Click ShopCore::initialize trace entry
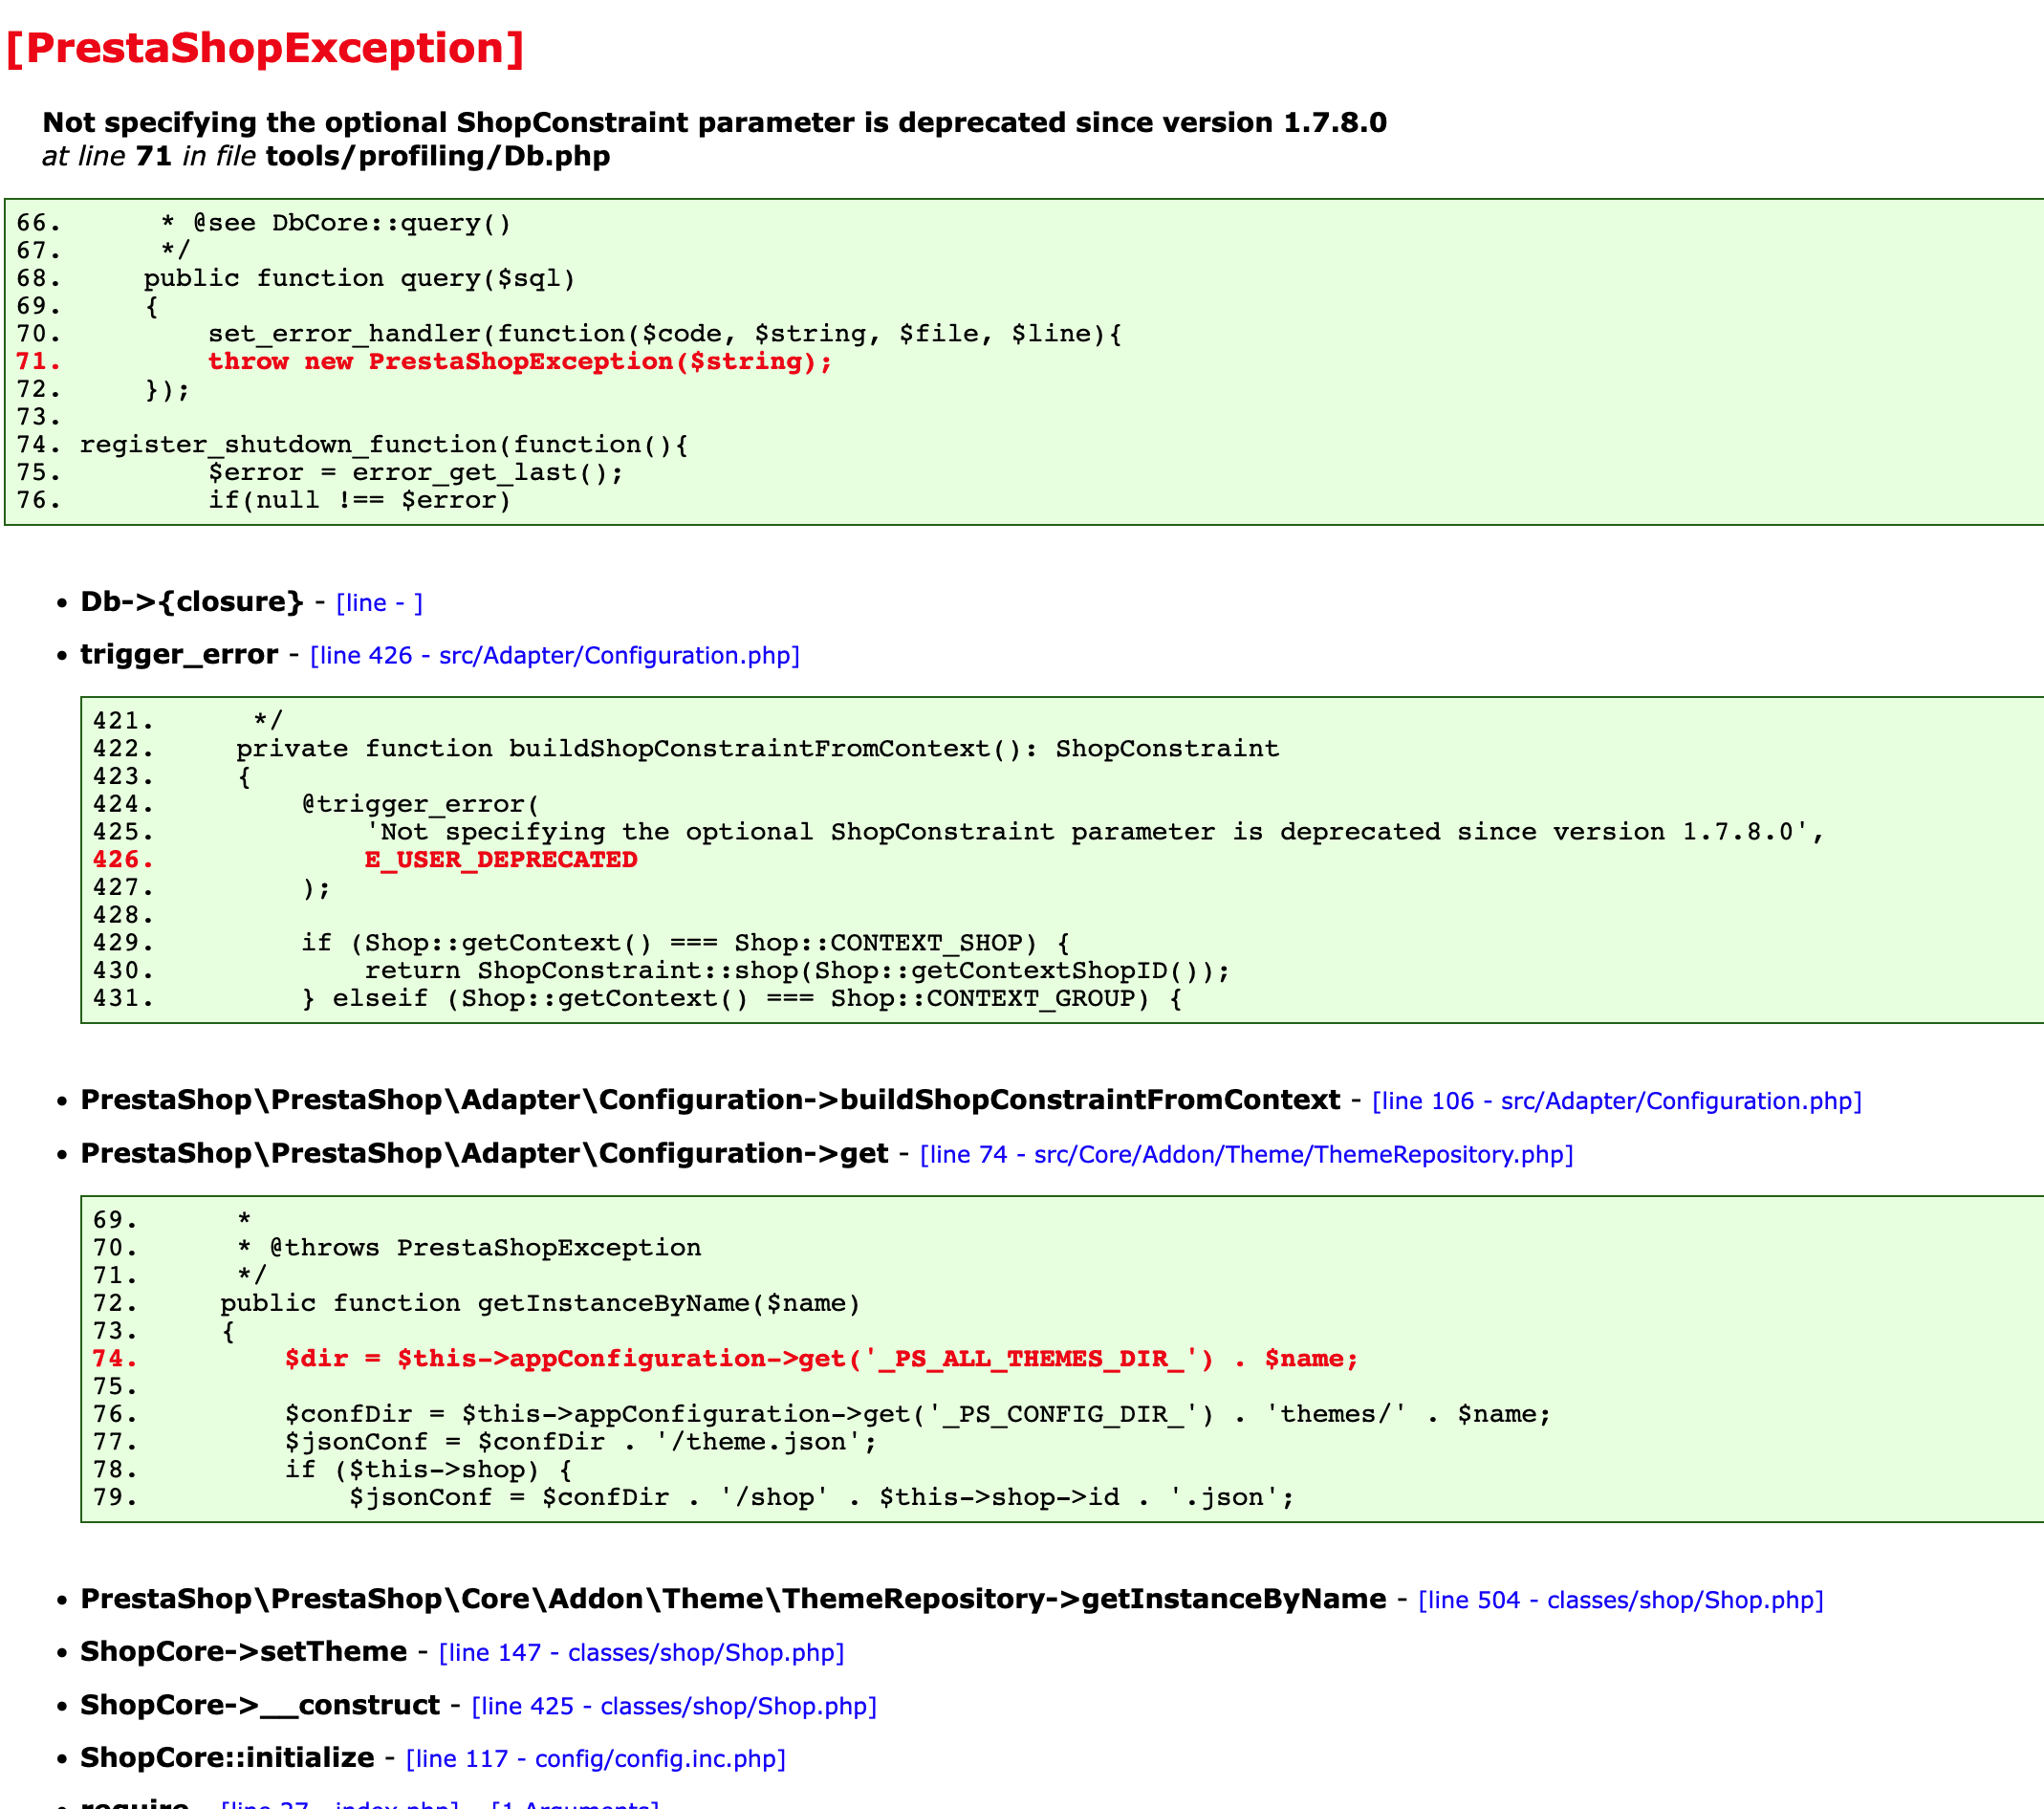Screen dimensions: 2044x1809 point(227,1758)
